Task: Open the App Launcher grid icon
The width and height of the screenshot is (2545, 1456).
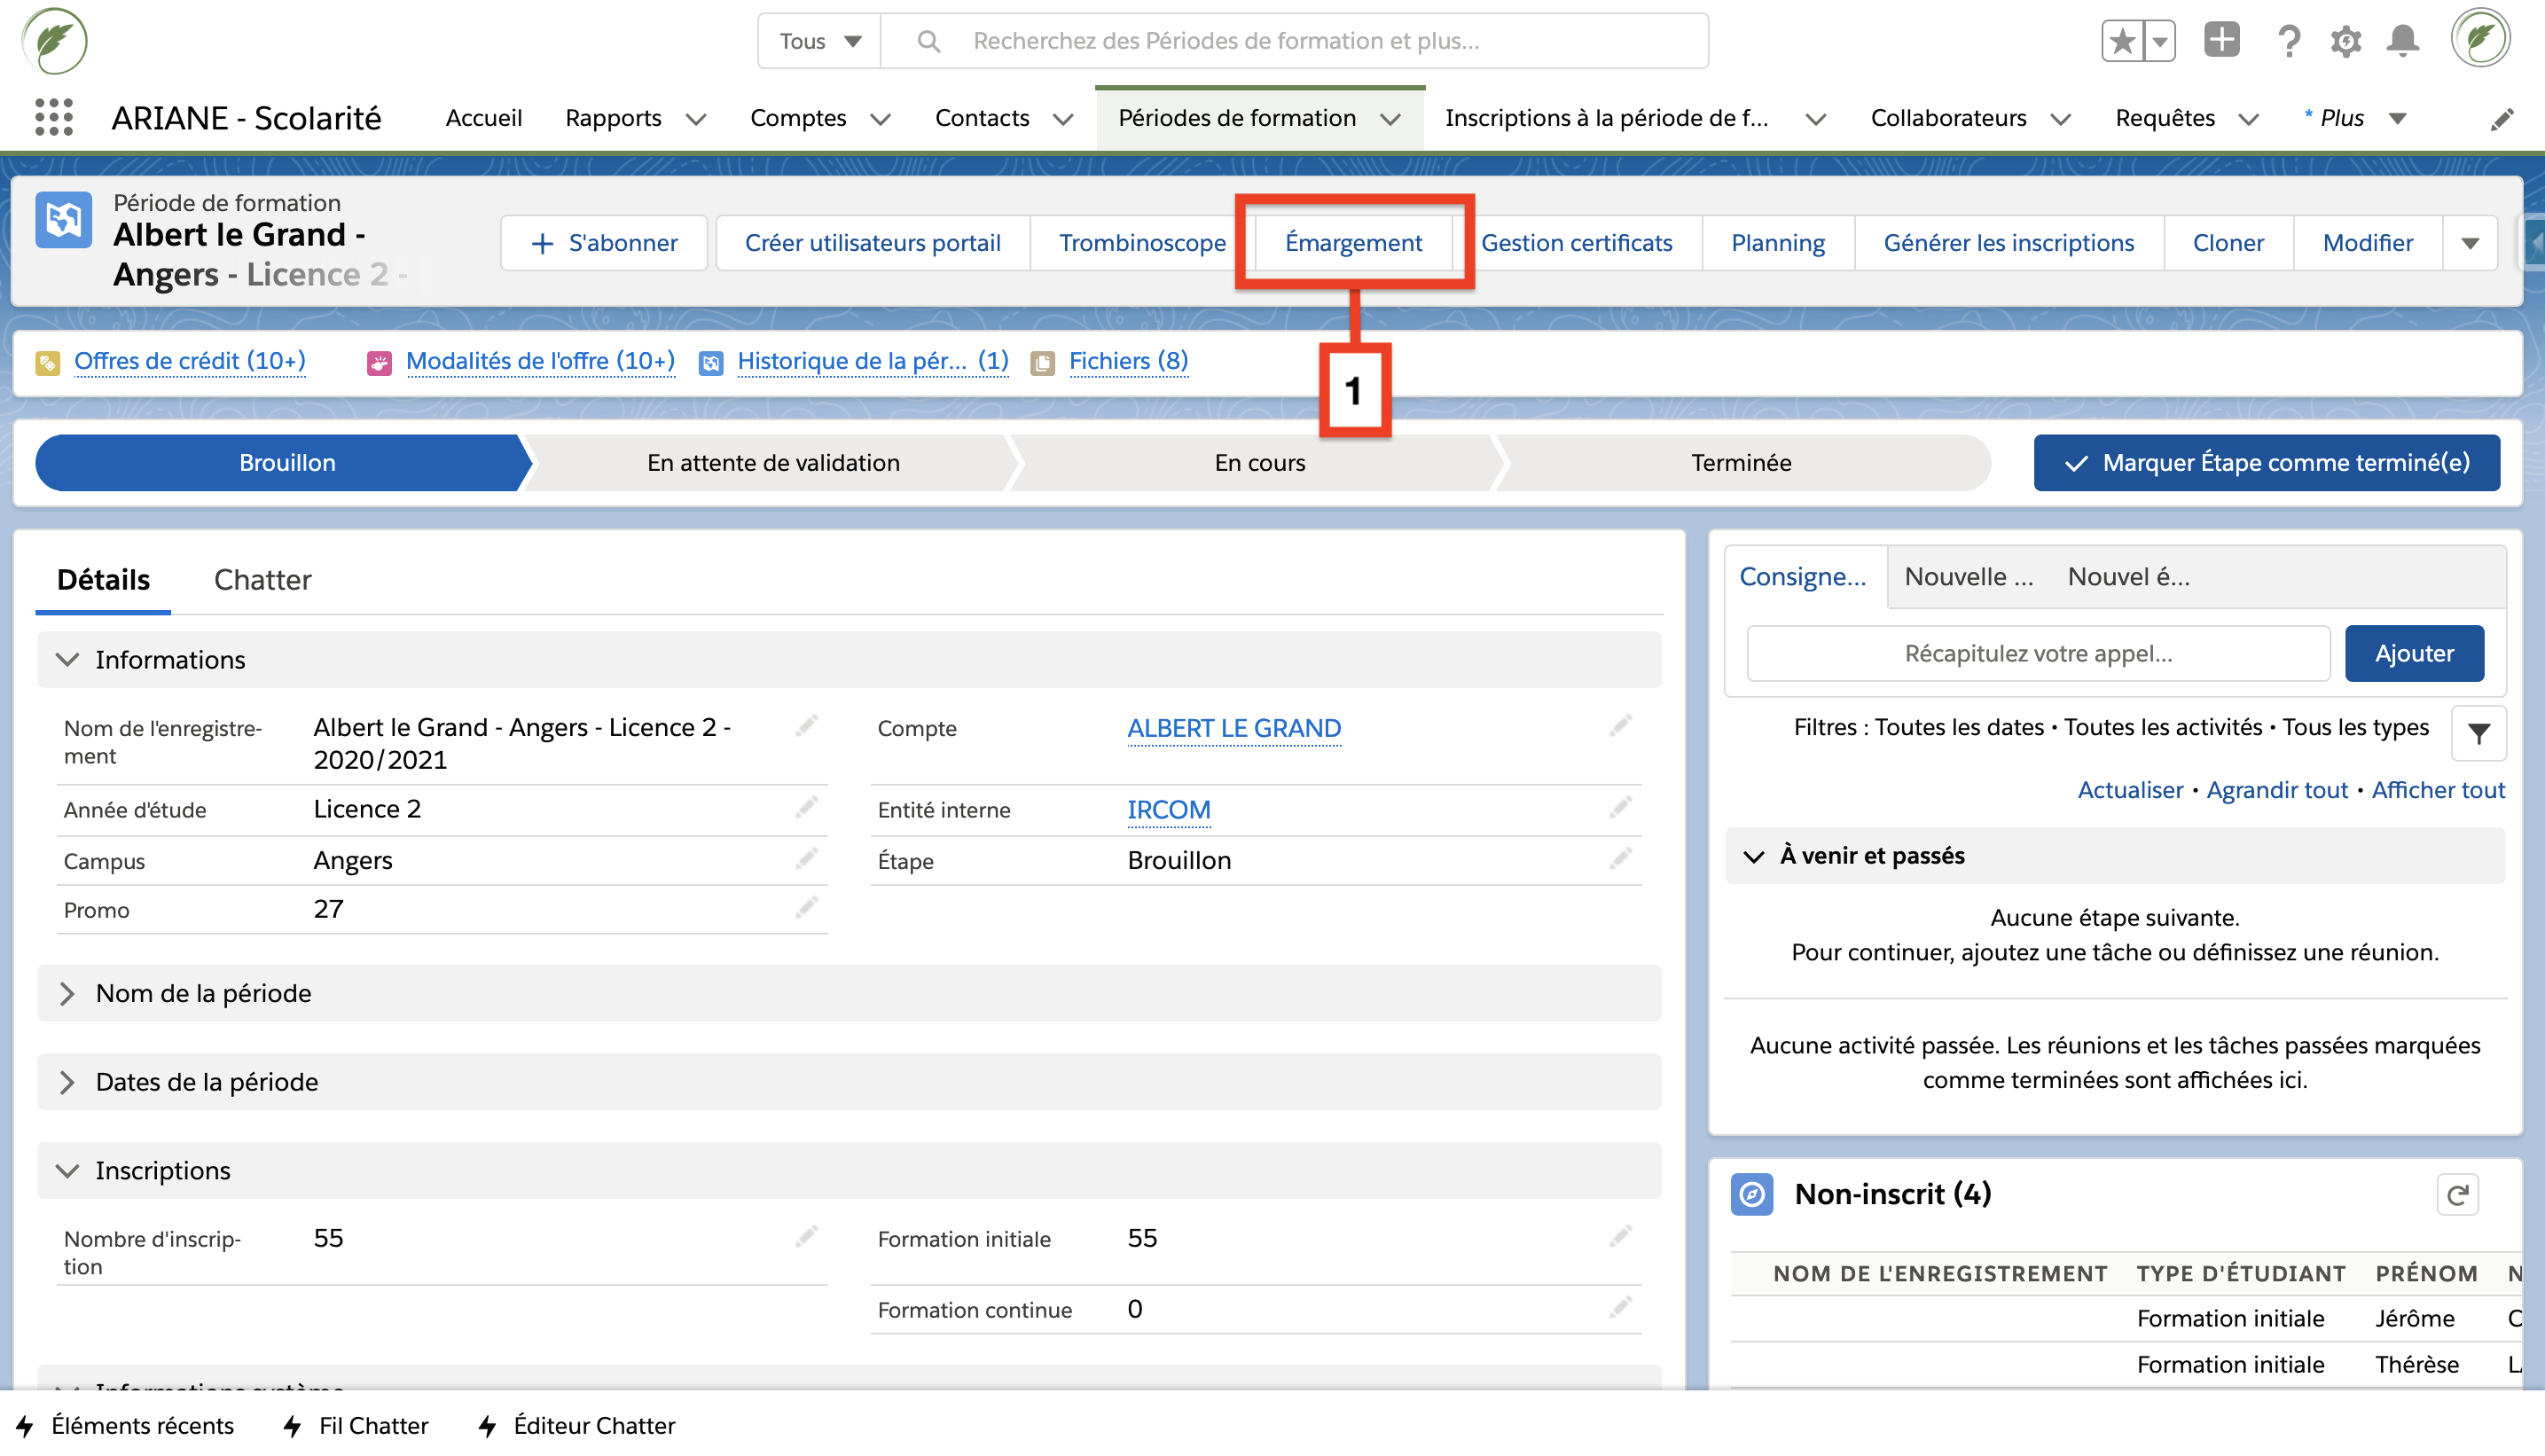Action: (54, 118)
